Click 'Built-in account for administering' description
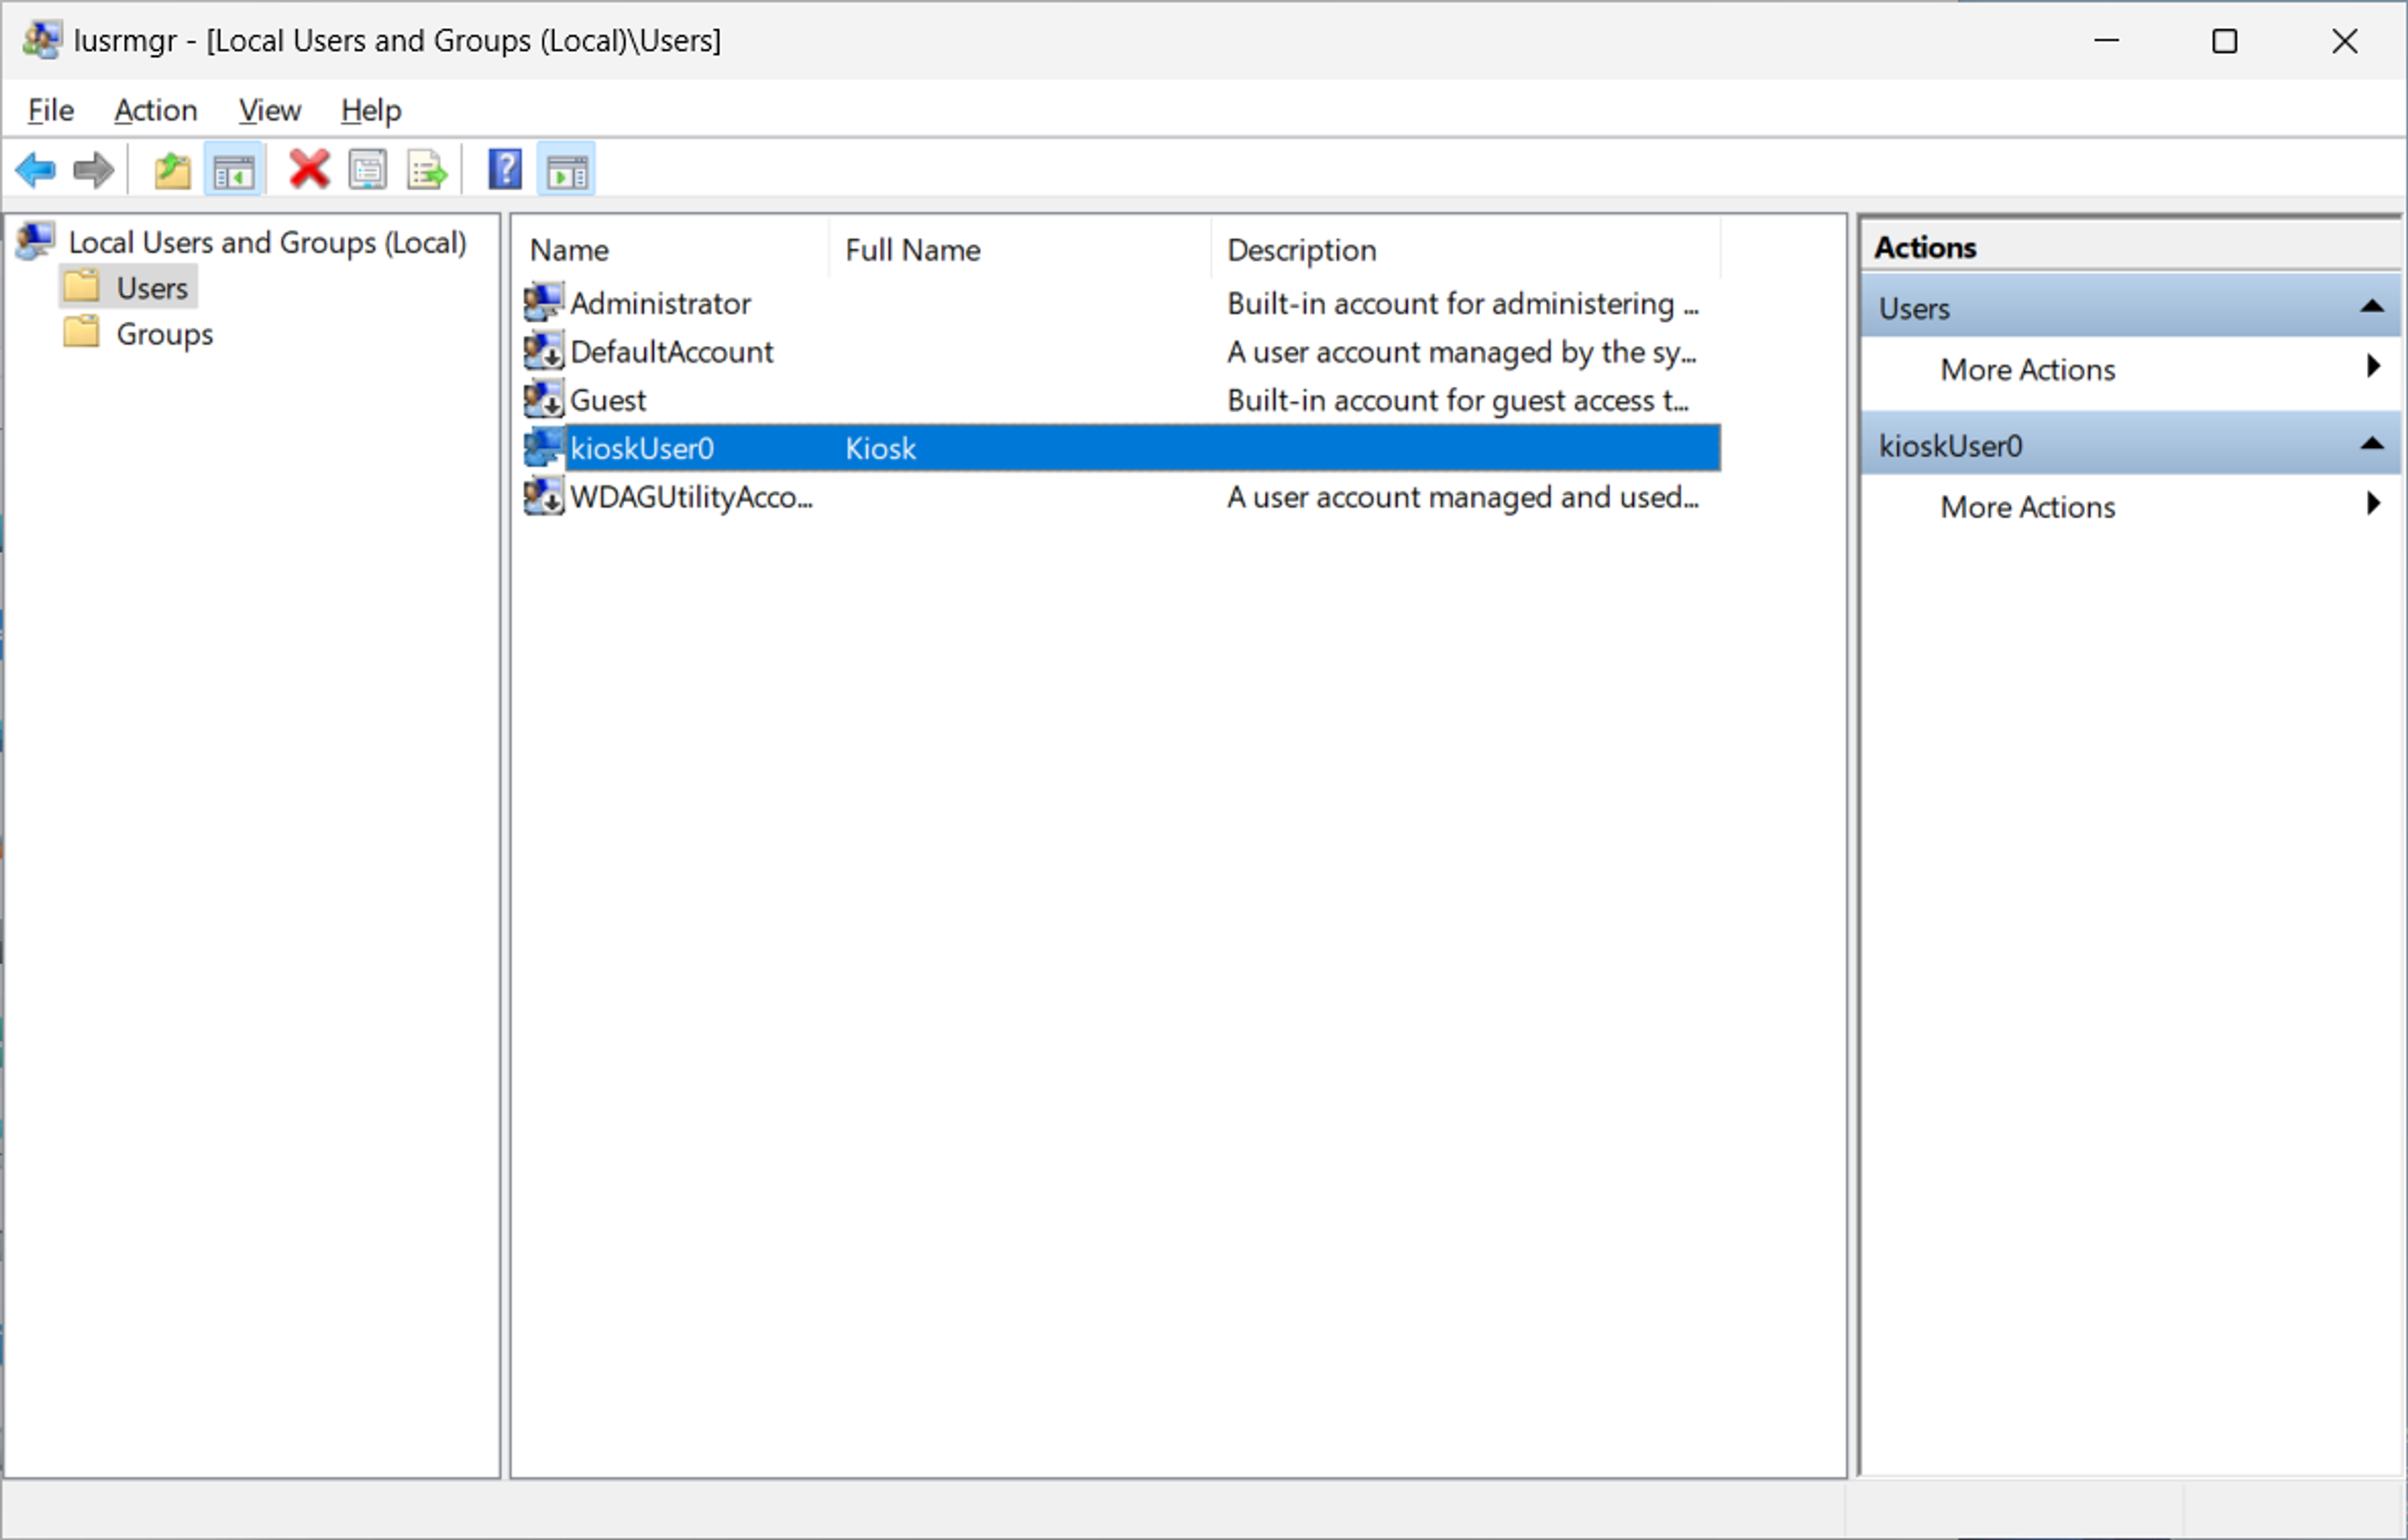Image resolution: width=2408 pixels, height=1540 pixels. pyautogui.click(x=1462, y=303)
